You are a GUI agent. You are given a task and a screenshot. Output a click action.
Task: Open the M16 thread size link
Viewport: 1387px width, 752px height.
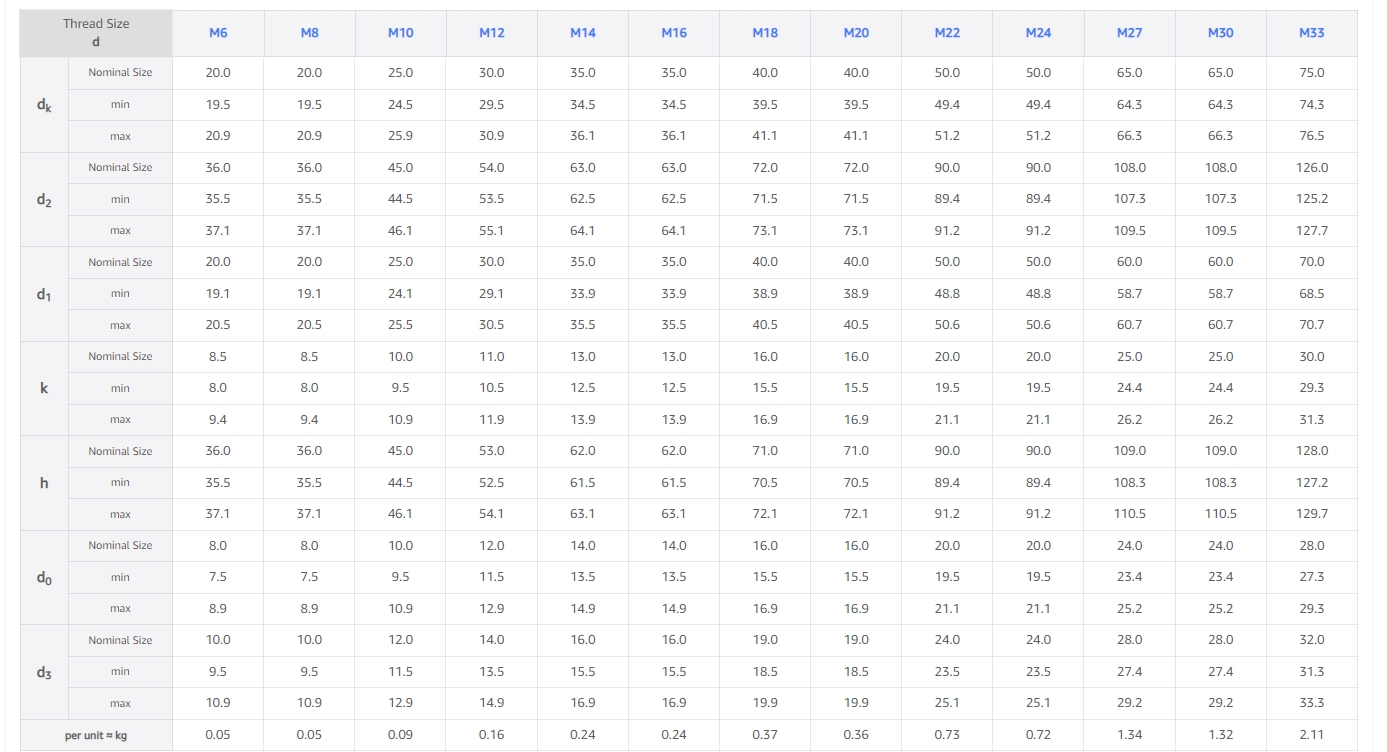pyautogui.click(x=674, y=33)
